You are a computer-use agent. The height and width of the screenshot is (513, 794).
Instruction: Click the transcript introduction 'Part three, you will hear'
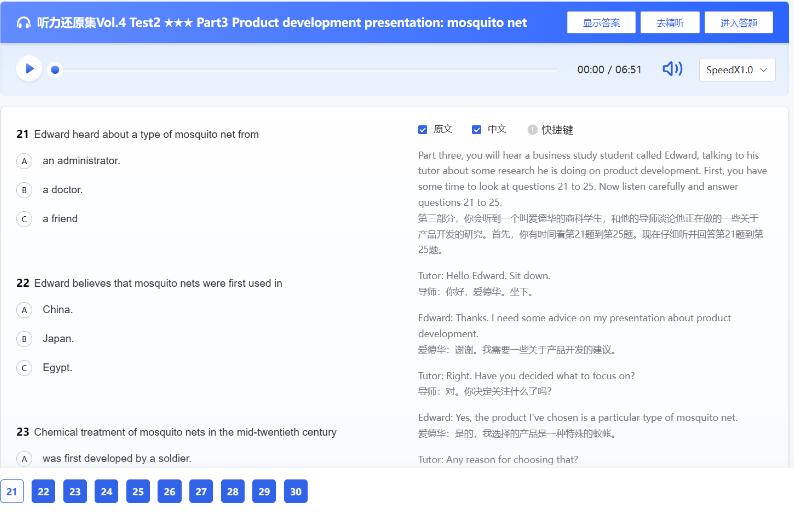coord(592,179)
